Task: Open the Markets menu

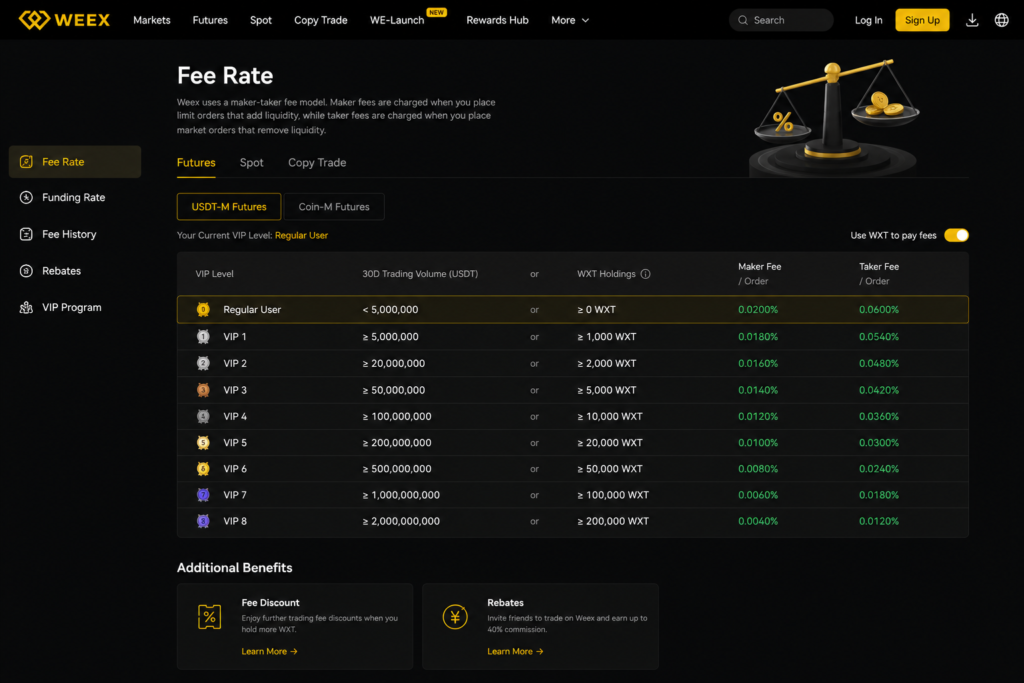Action: [x=152, y=20]
